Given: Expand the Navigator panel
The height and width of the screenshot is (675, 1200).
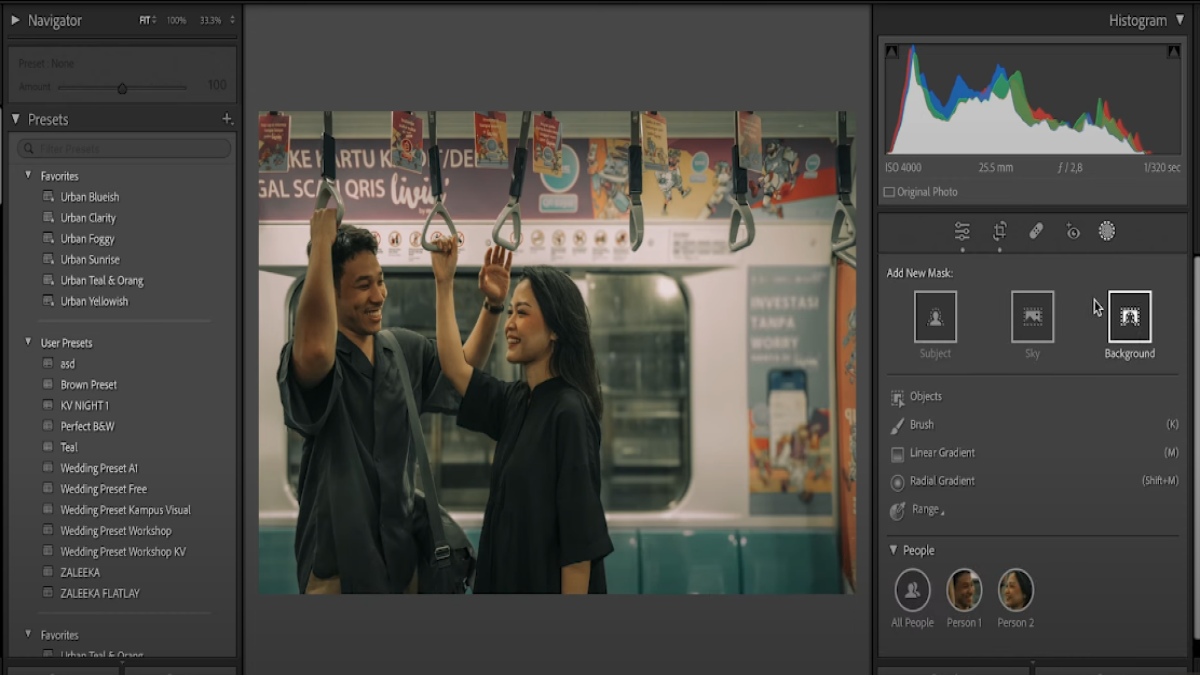Looking at the screenshot, I should (x=15, y=20).
